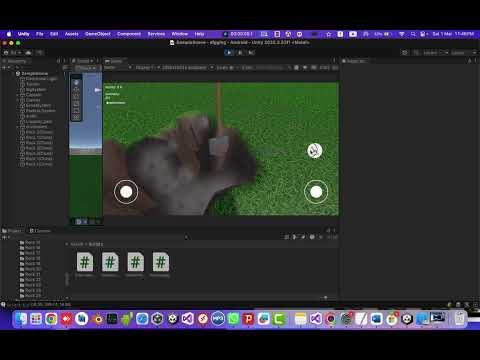Open the Game view resolution dropdown

pos(187,68)
